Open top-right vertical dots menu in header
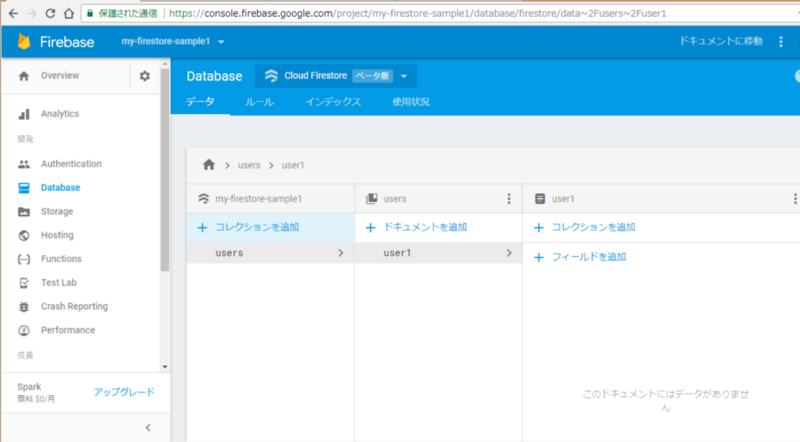The image size is (800, 442). tap(781, 42)
